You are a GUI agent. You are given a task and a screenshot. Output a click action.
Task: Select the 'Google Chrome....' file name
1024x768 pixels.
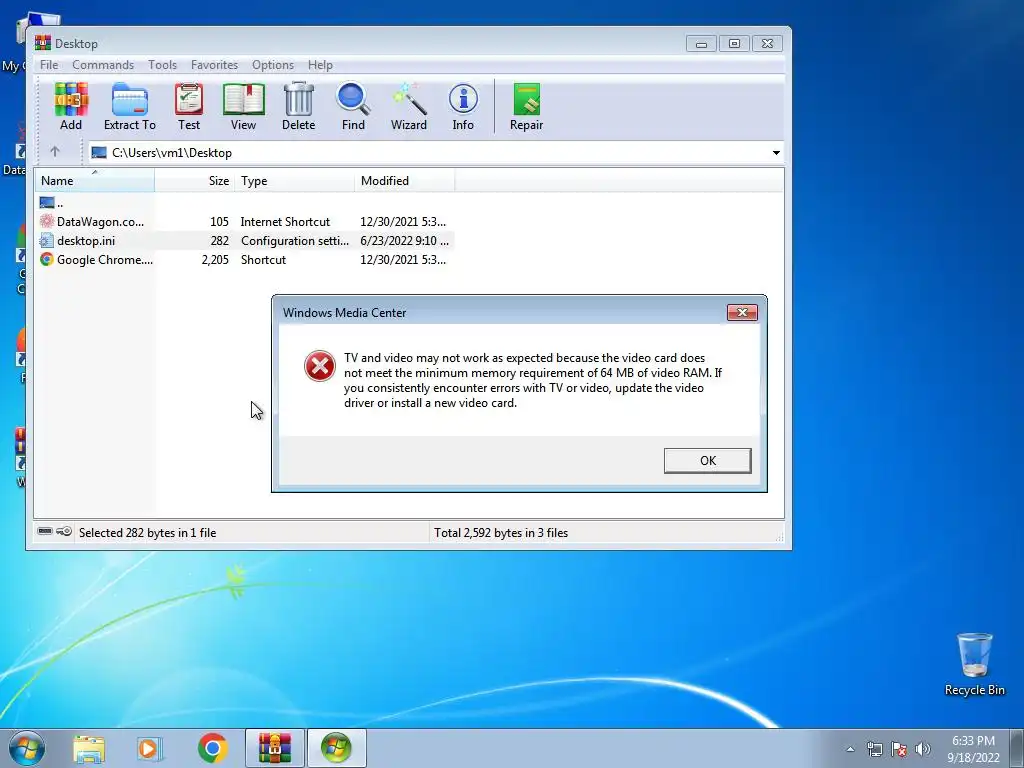[x=104, y=260]
